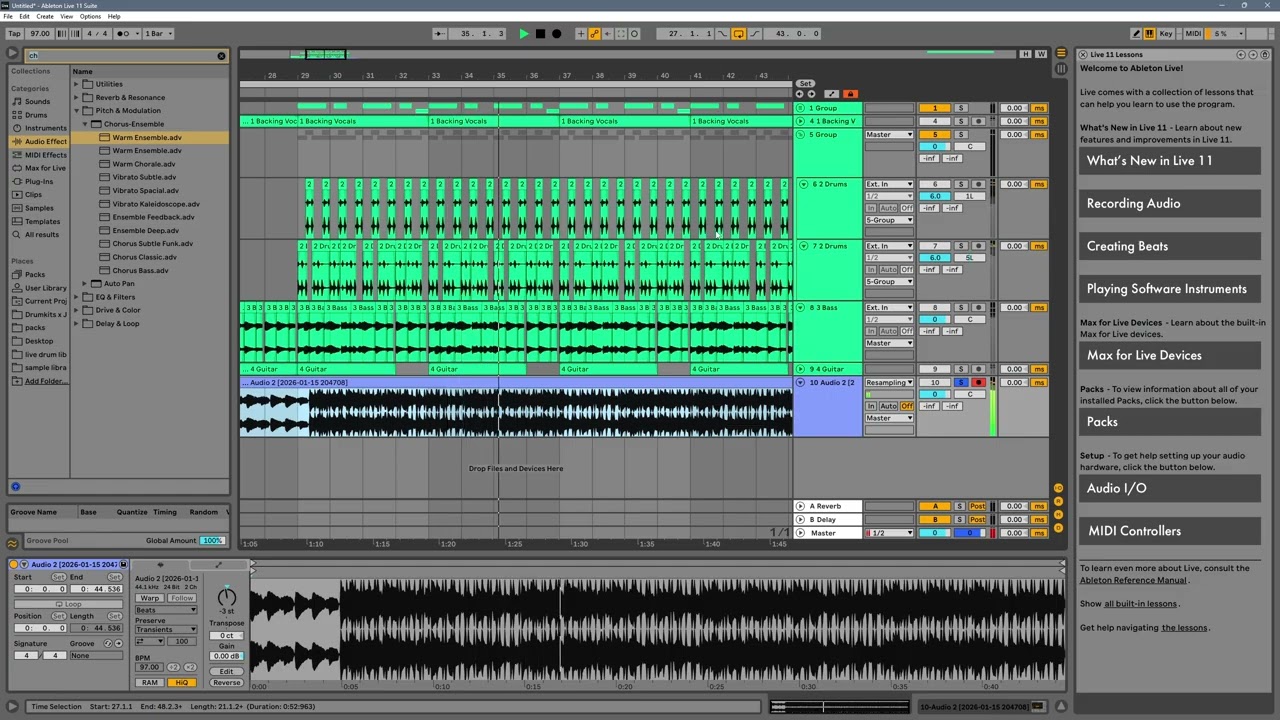Toggle the H optimize height button
Image resolution: width=1280 pixels, height=720 pixels.
[x=1026, y=54]
